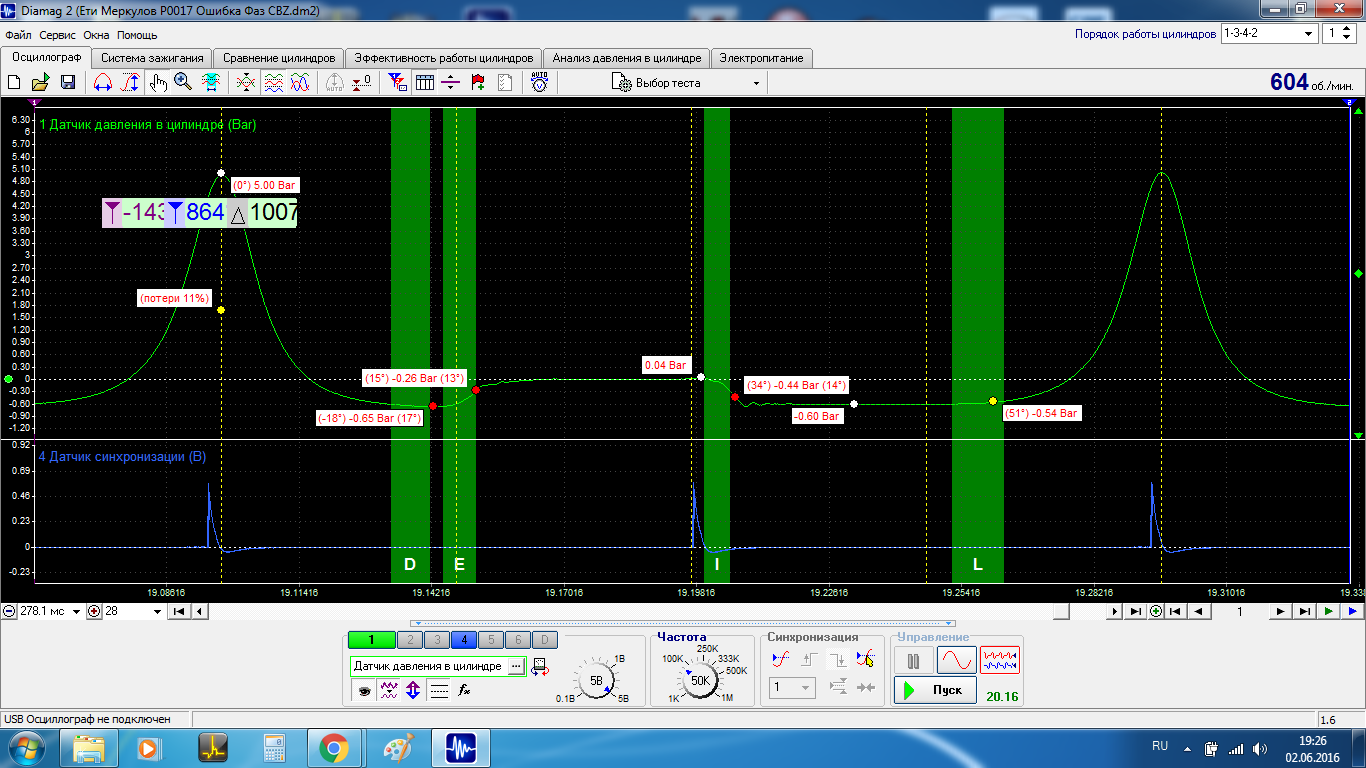Open the Paint app from the taskbar

point(398,747)
